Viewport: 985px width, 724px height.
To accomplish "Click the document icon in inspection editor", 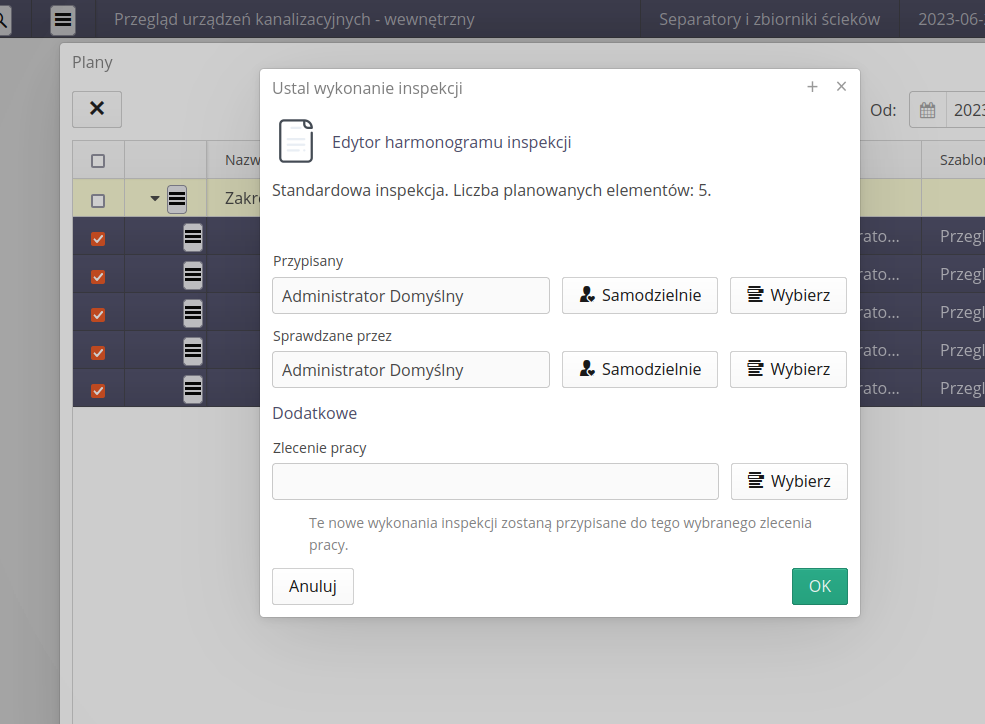I will click(x=295, y=142).
